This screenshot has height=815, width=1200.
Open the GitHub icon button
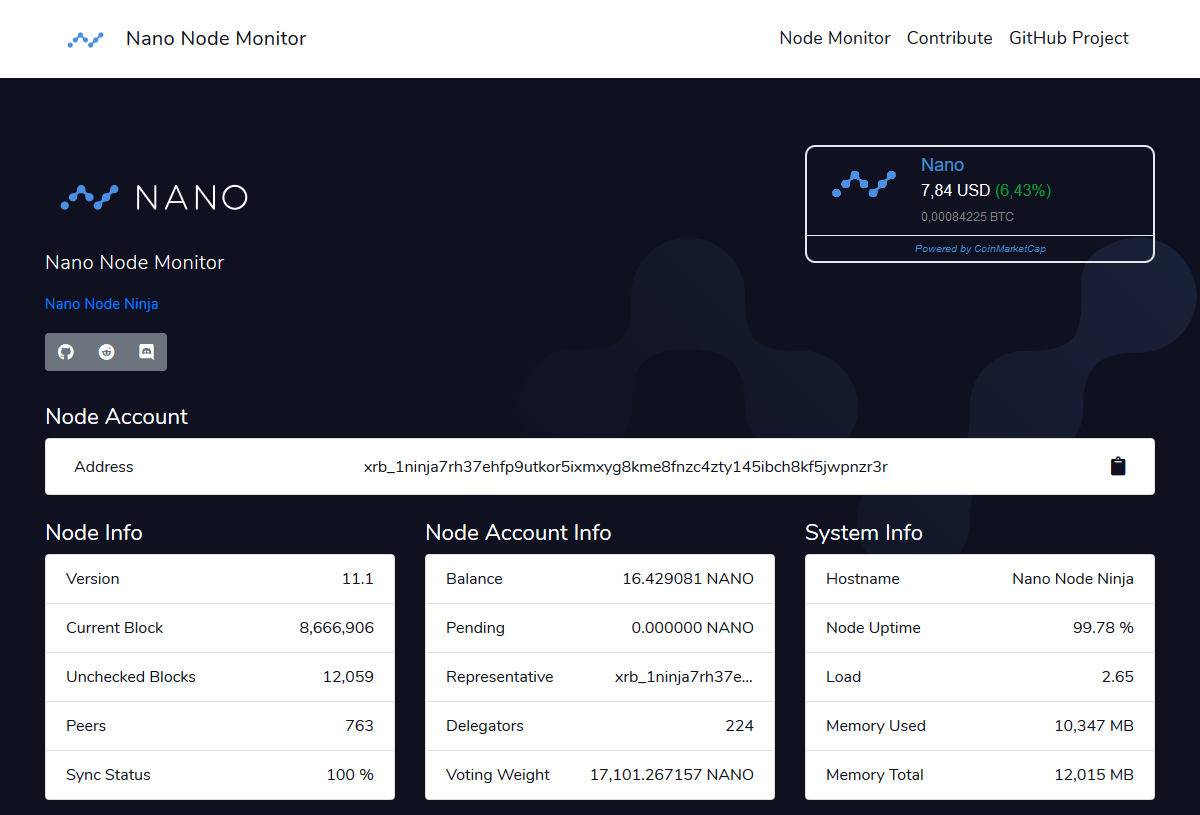(66, 352)
